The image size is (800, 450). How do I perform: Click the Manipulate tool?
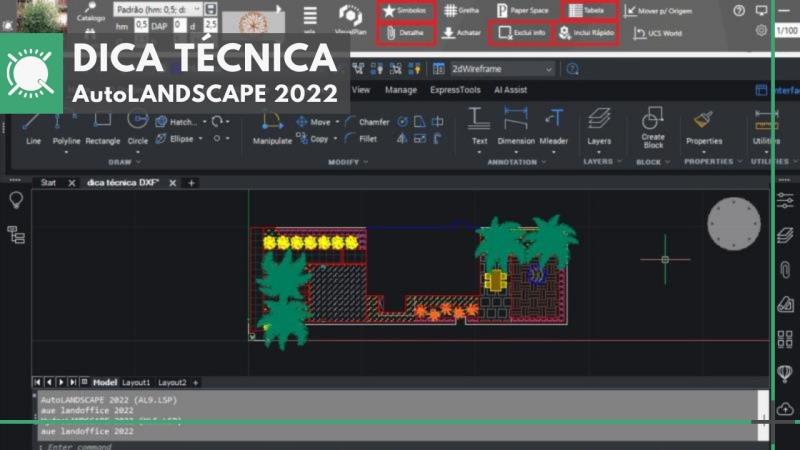click(272, 129)
